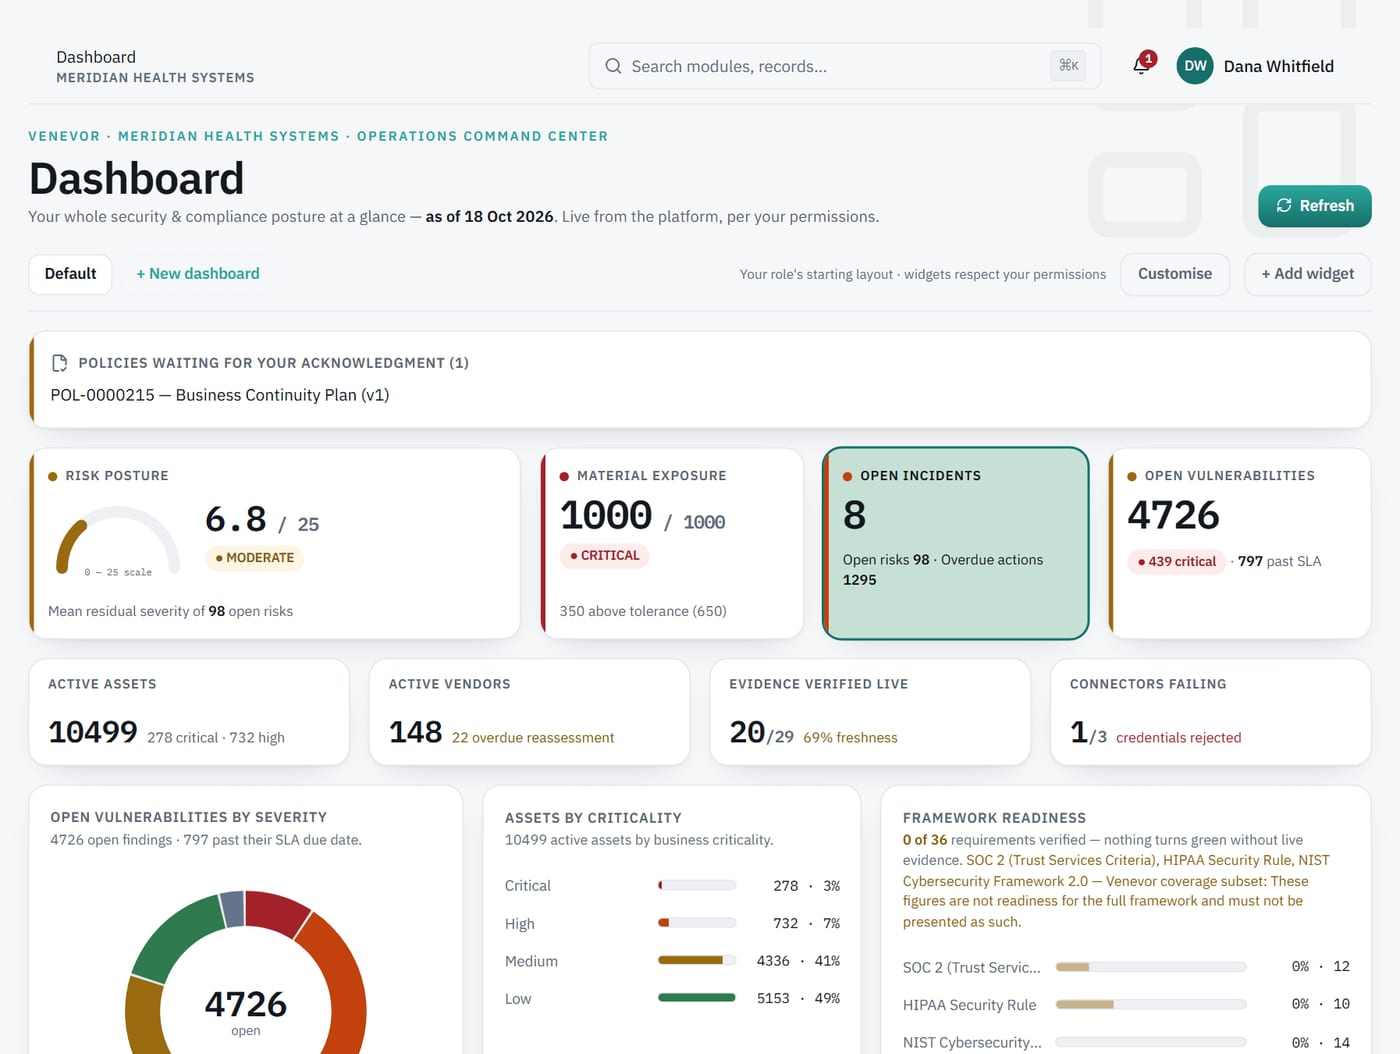Click the Dana Whitfield user name

pyautogui.click(x=1279, y=66)
